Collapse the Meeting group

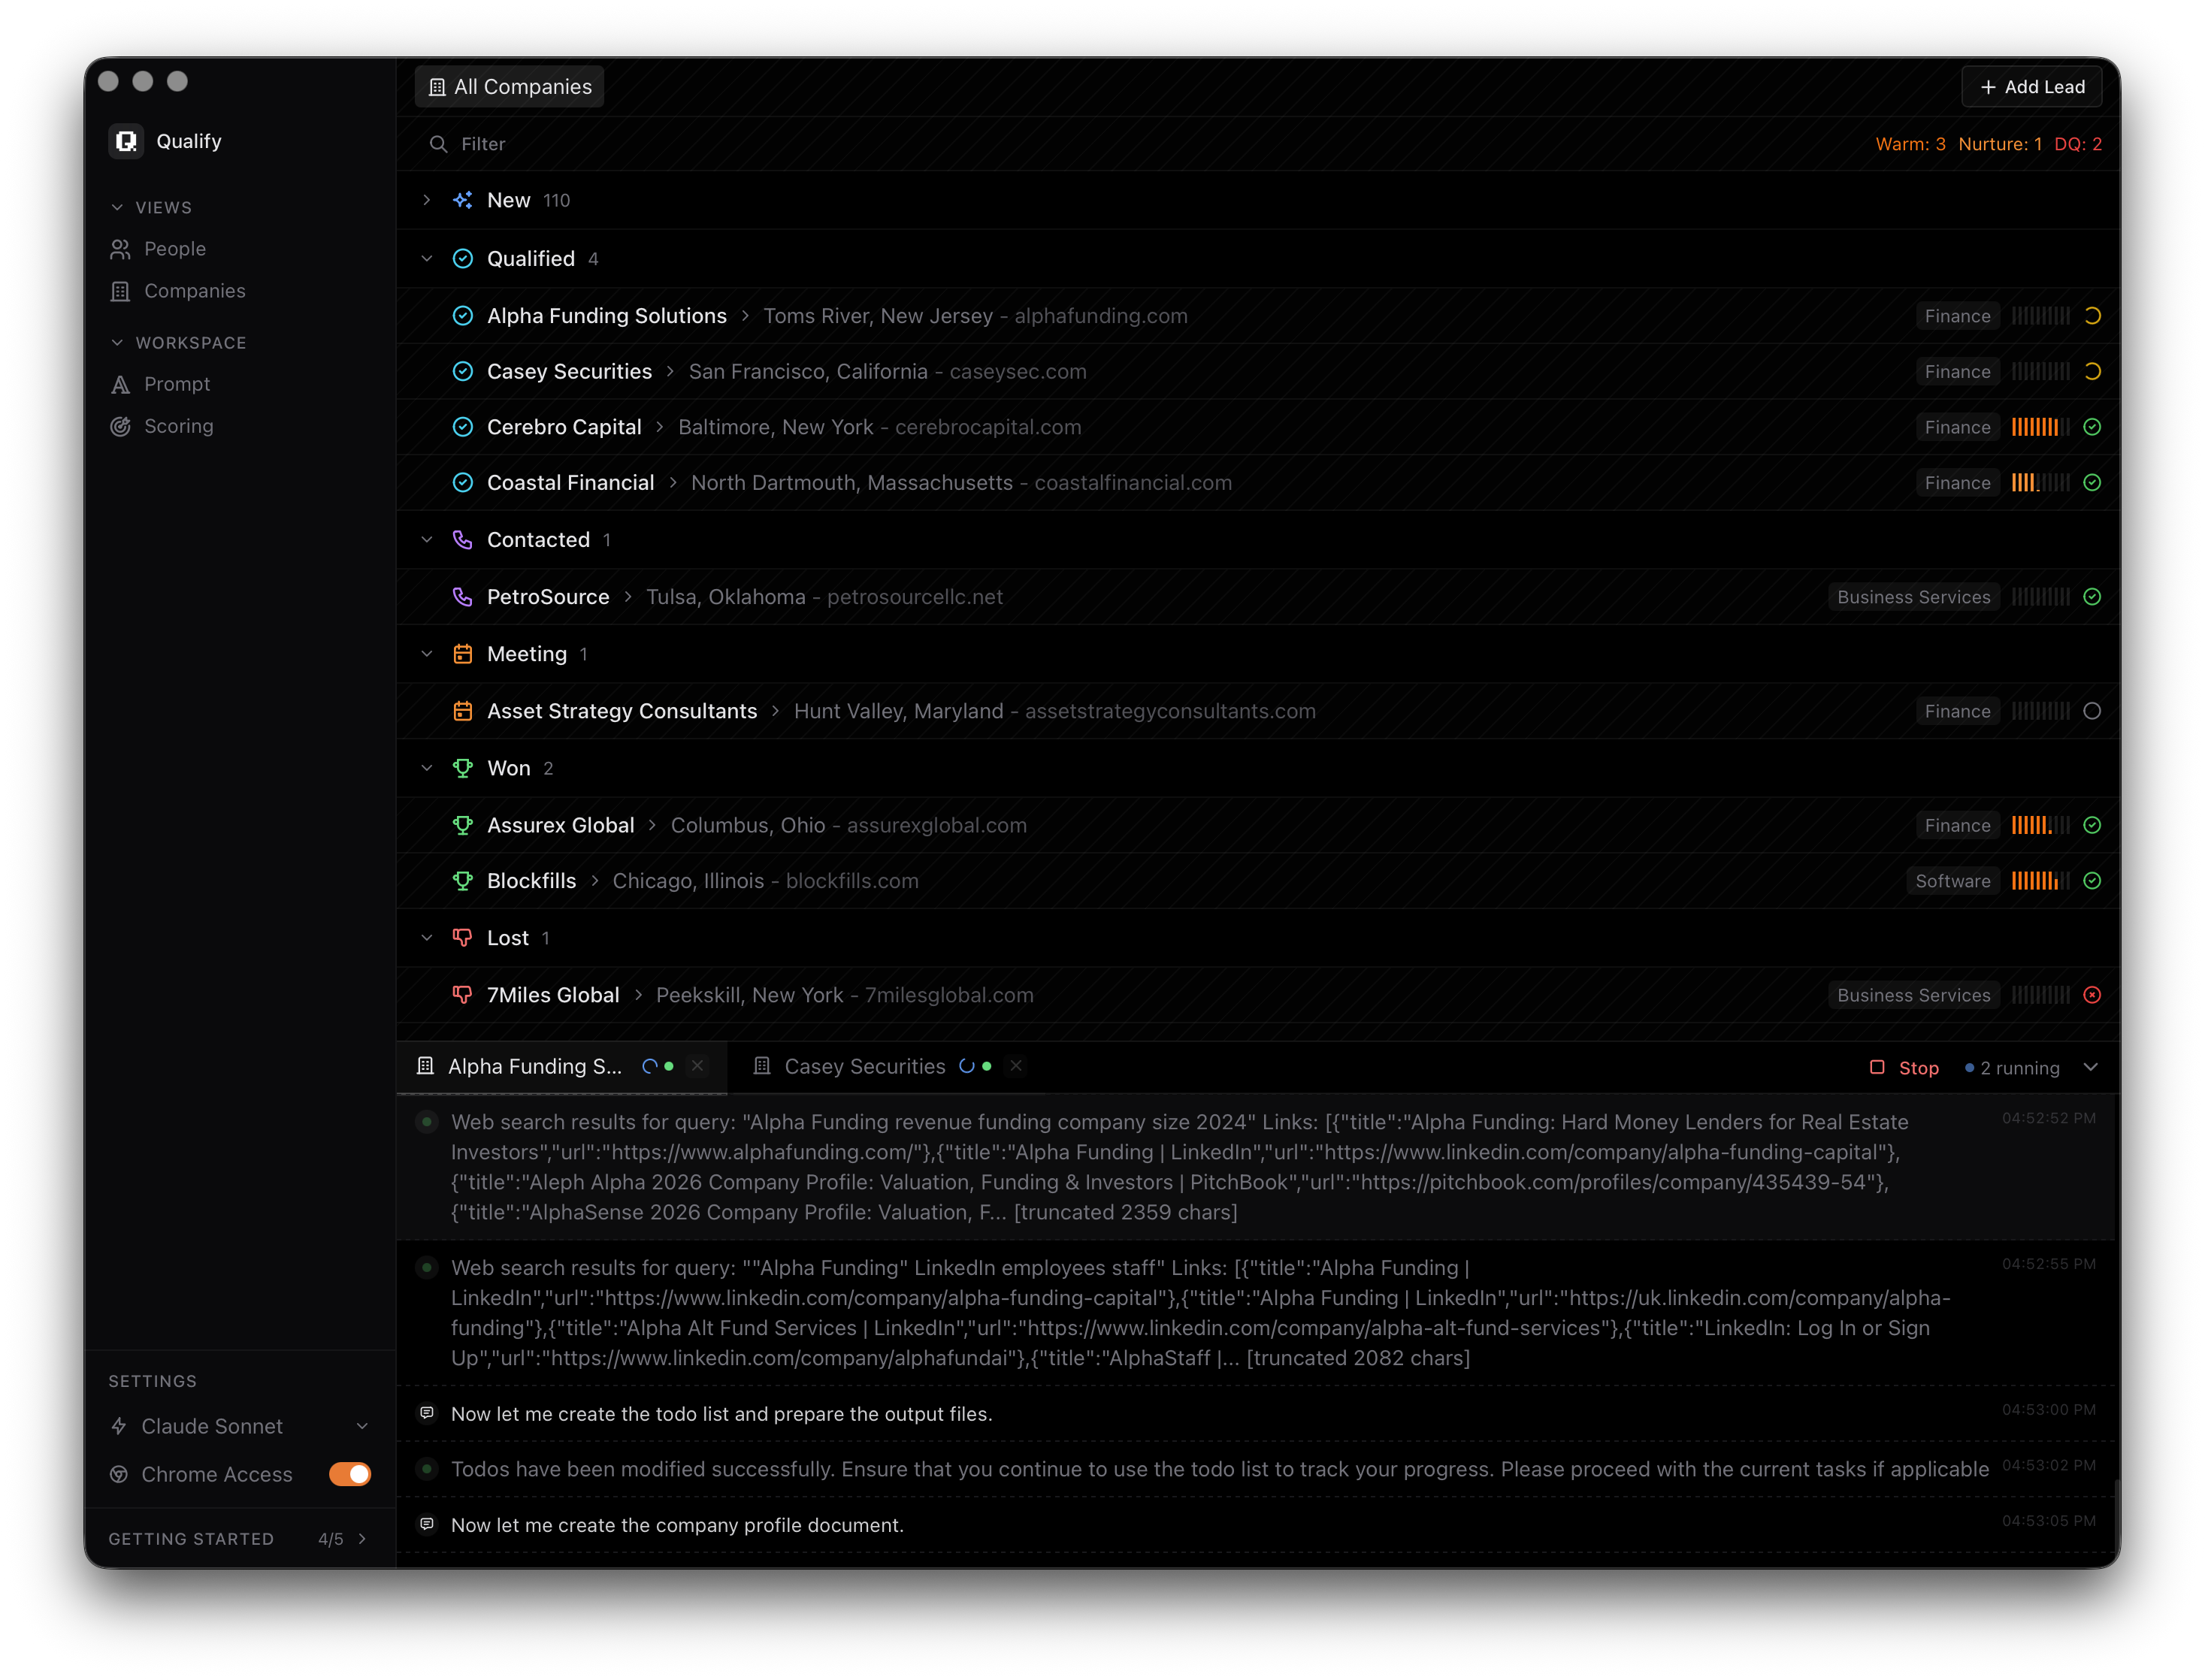427,654
